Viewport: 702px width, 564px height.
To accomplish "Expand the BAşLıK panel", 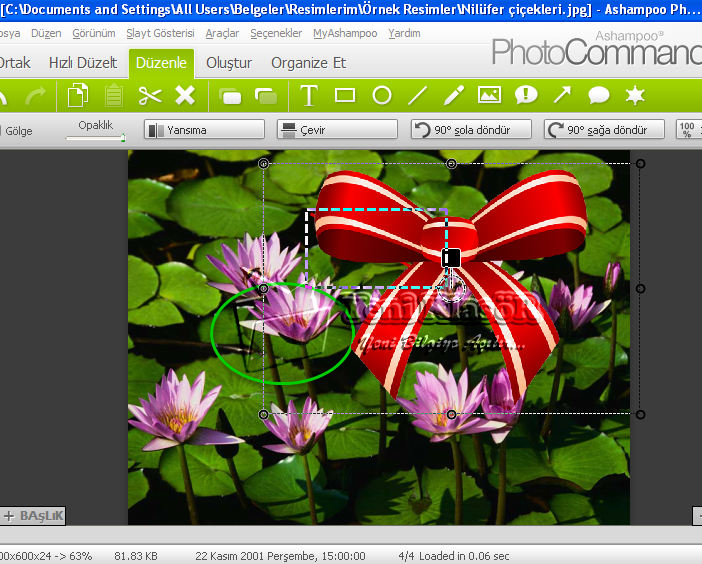I will (33, 516).
